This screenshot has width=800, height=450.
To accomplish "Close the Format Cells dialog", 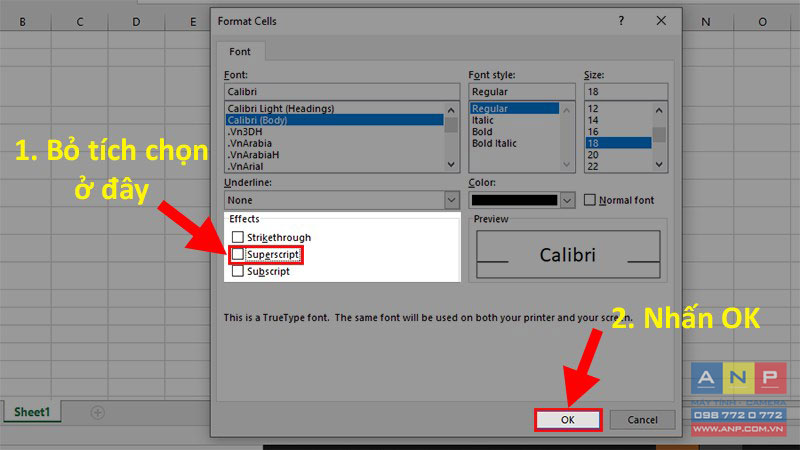I will [661, 21].
